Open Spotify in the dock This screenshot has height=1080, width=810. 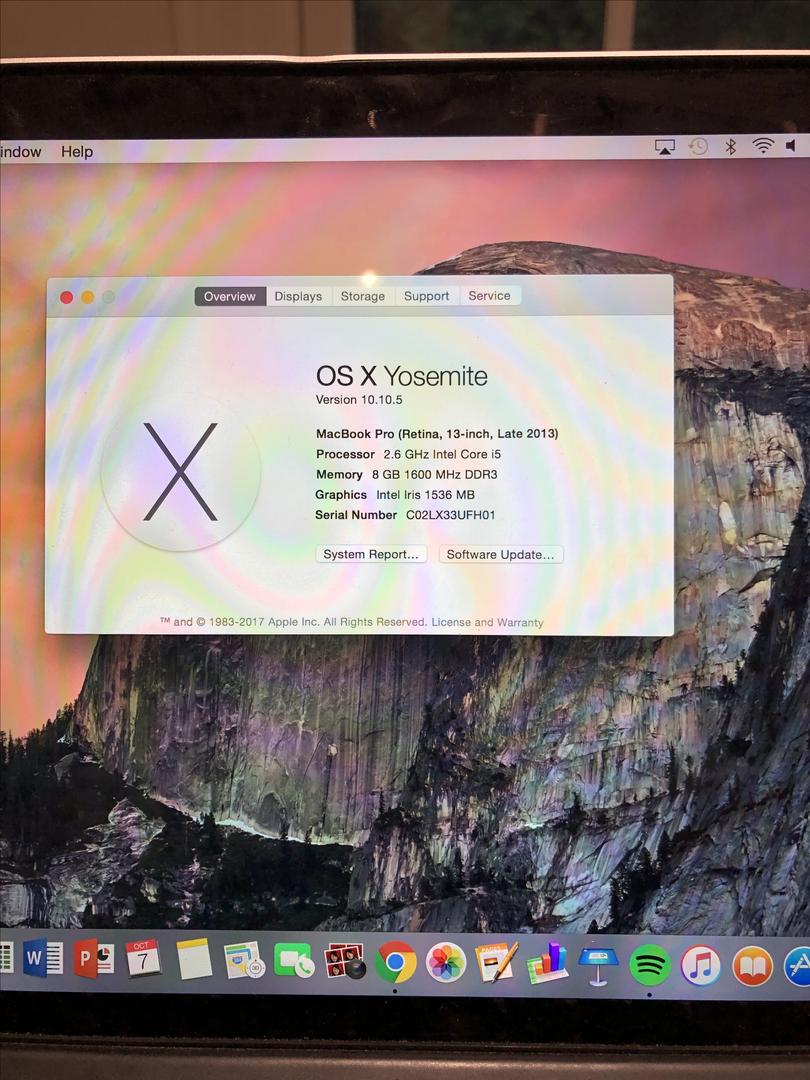650,965
